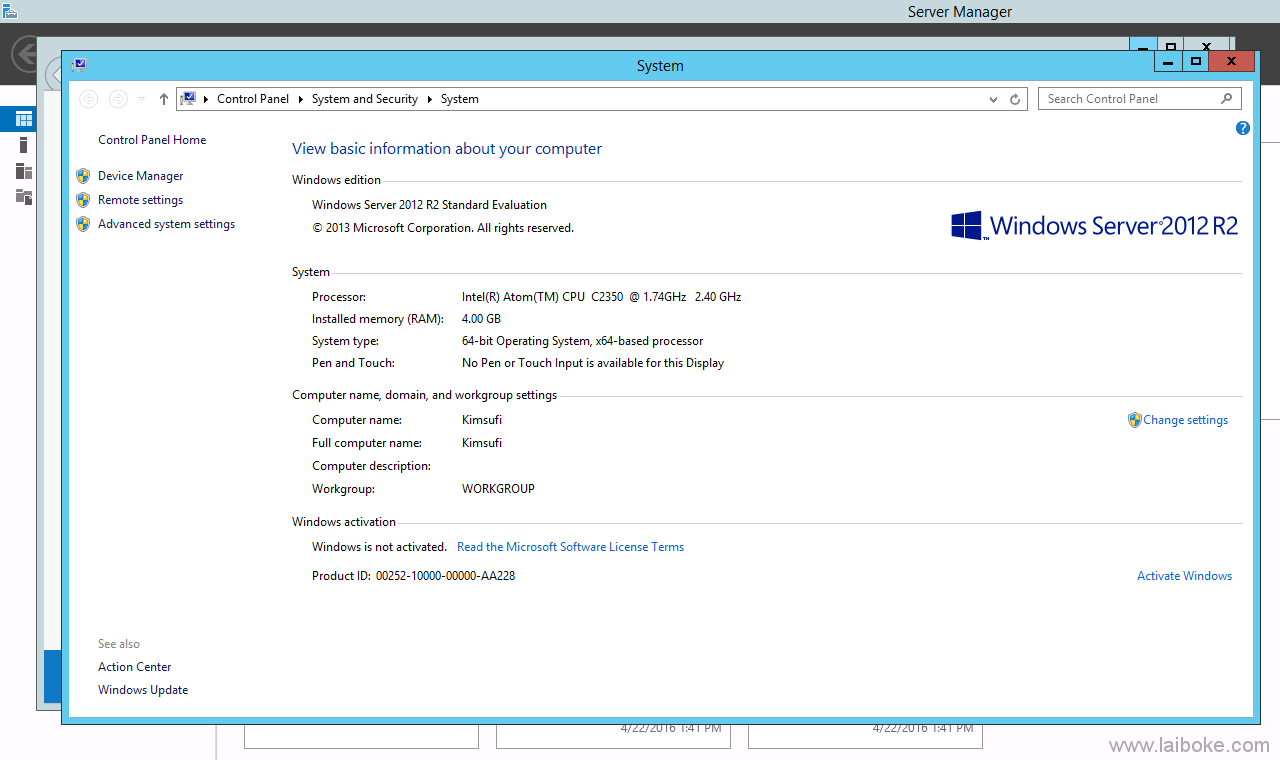This screenshot has width=1280, height=760.
Task: Click the Intel Atom processor value
Action: (601, 297)
